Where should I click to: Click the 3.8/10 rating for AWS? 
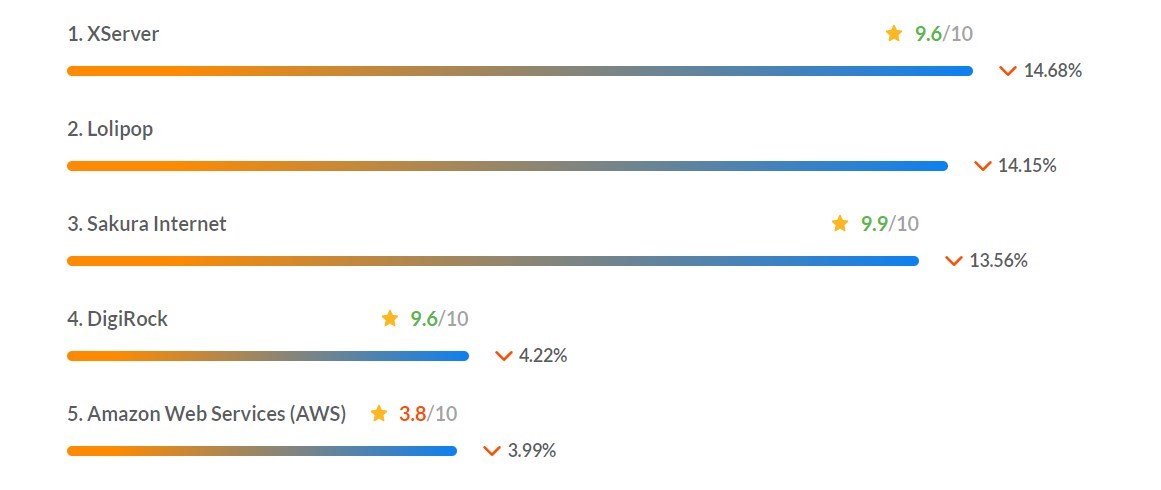point(428,414)
